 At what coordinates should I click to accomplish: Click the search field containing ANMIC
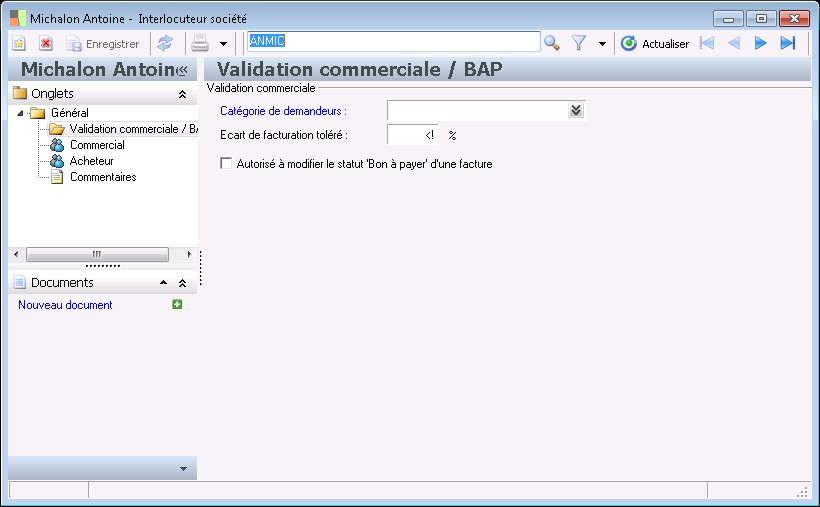[x=394, y=41]
